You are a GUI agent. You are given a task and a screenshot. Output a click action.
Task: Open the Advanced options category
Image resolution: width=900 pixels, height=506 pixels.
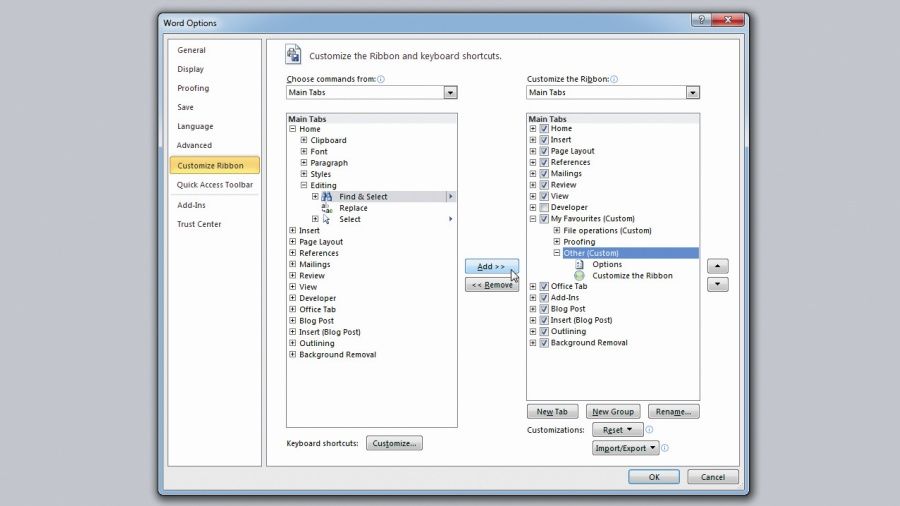[x=194, y=145]
